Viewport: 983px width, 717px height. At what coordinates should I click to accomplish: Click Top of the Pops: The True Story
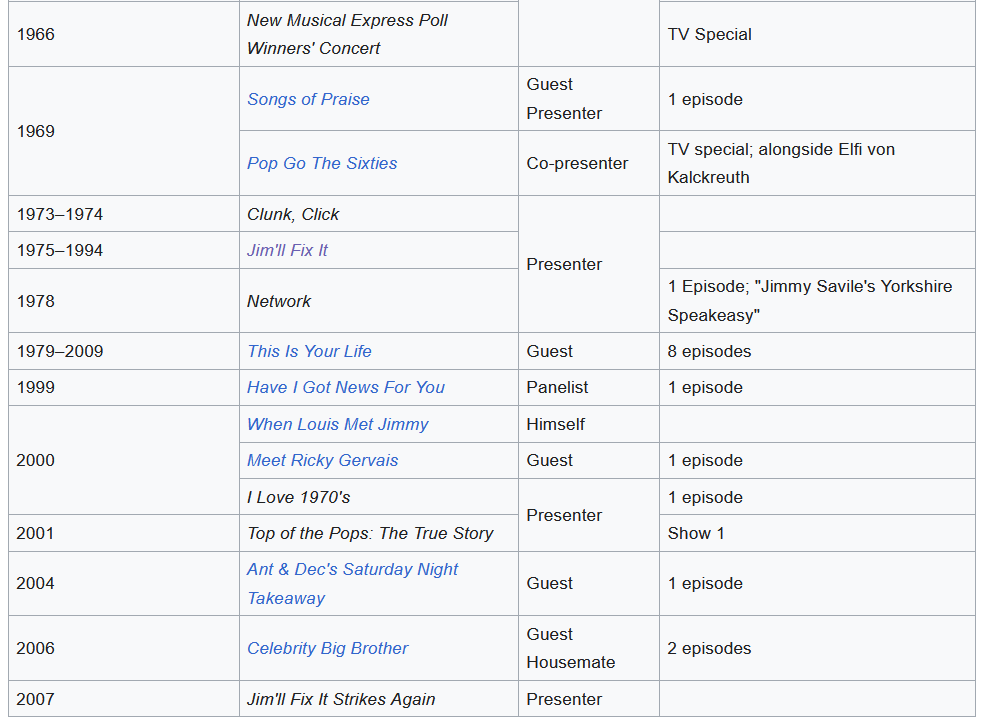(x=370, y=533)
